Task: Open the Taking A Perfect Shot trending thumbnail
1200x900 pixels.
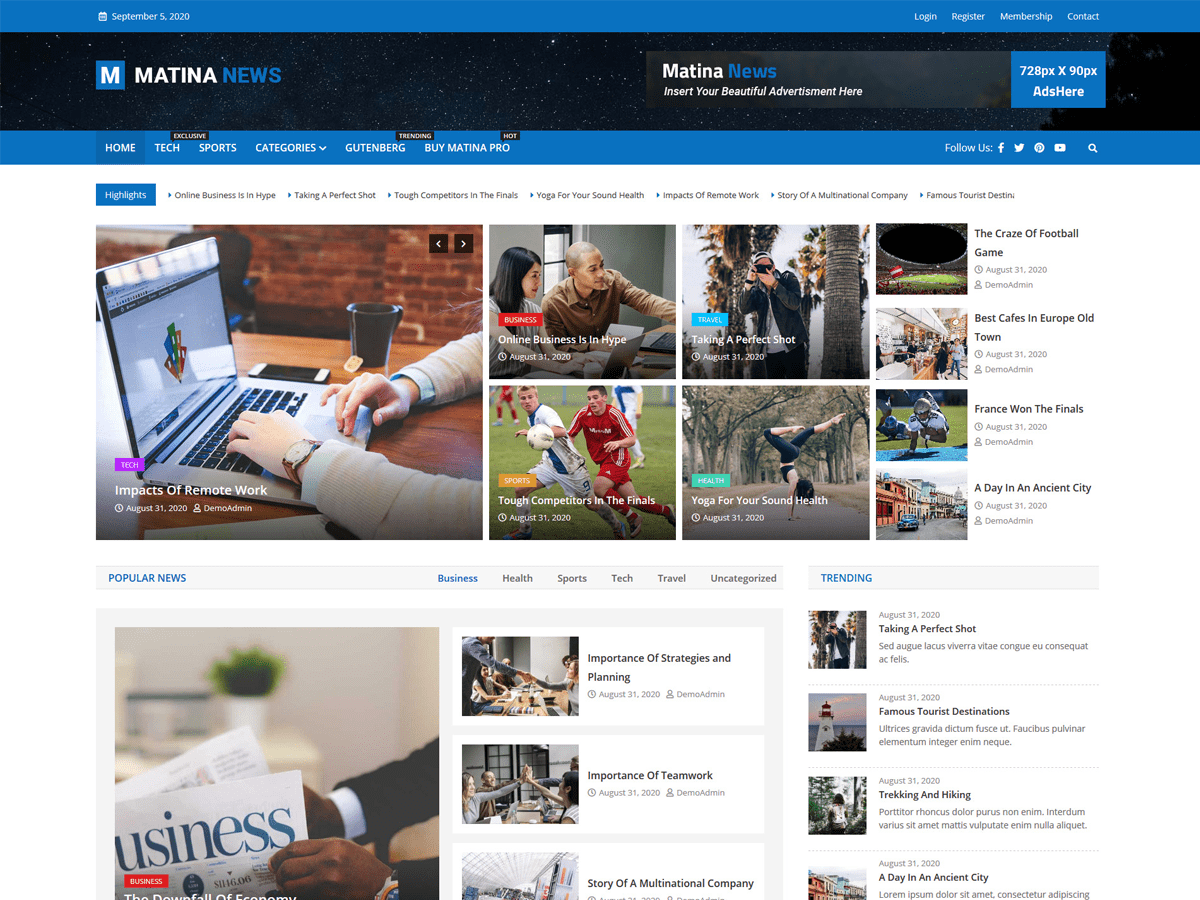Action: [x=837, y=639]
